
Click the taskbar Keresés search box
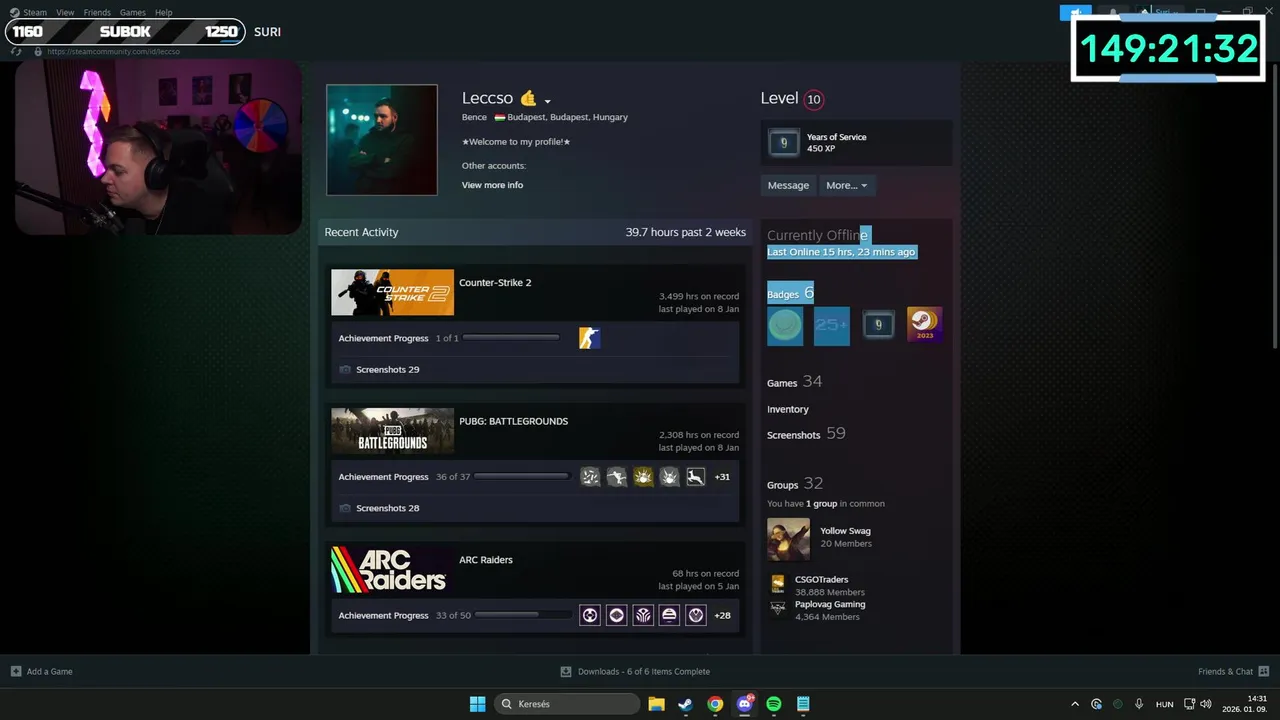tap(567, 704)
